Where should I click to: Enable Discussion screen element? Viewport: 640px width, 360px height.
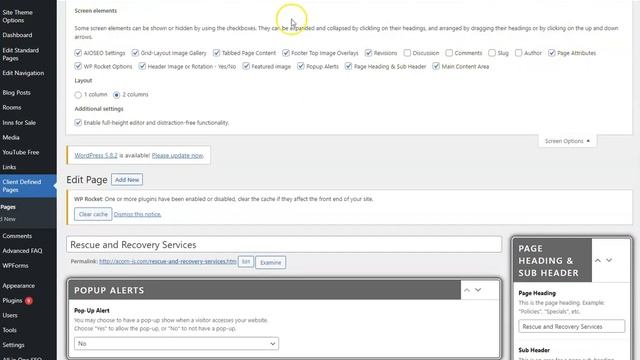click(x=407, y=53)
